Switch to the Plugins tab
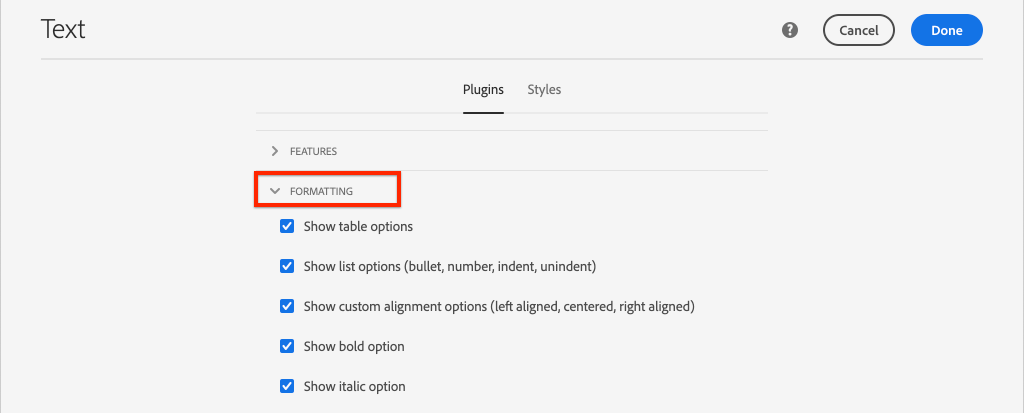This screenshot has width=1024, height=413. click(483, 90)
